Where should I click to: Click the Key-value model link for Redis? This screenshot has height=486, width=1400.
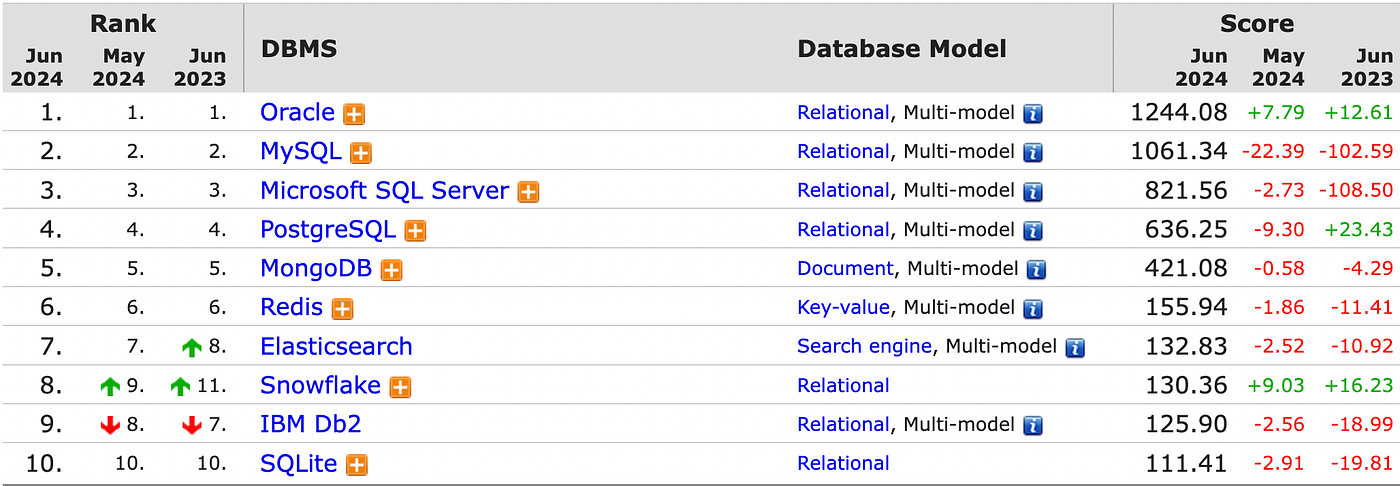click(x=843, y=308)
